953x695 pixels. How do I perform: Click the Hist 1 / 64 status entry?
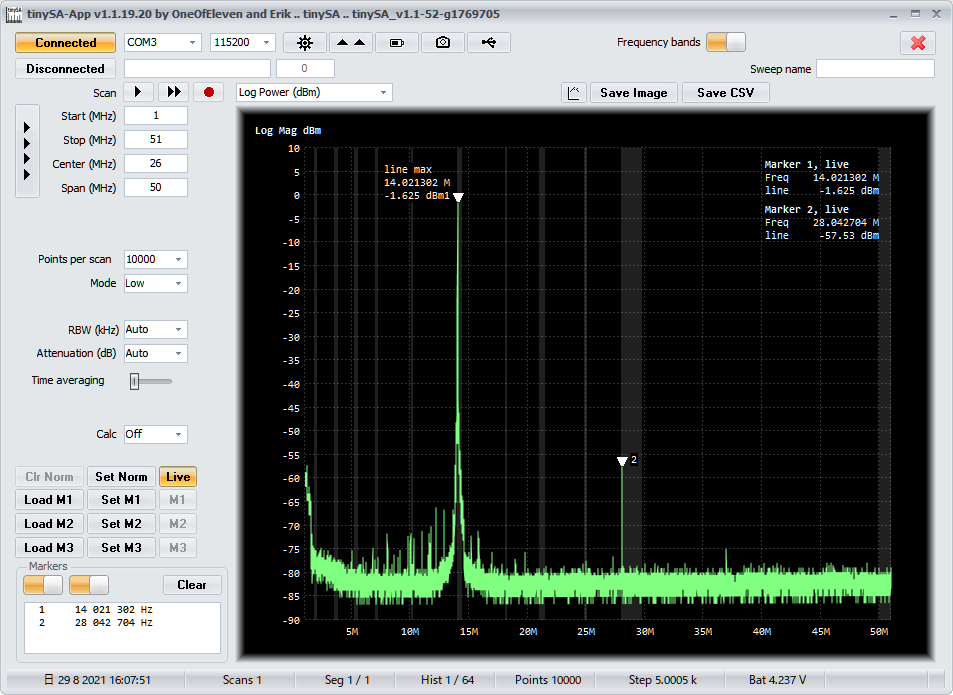point(447,680)
